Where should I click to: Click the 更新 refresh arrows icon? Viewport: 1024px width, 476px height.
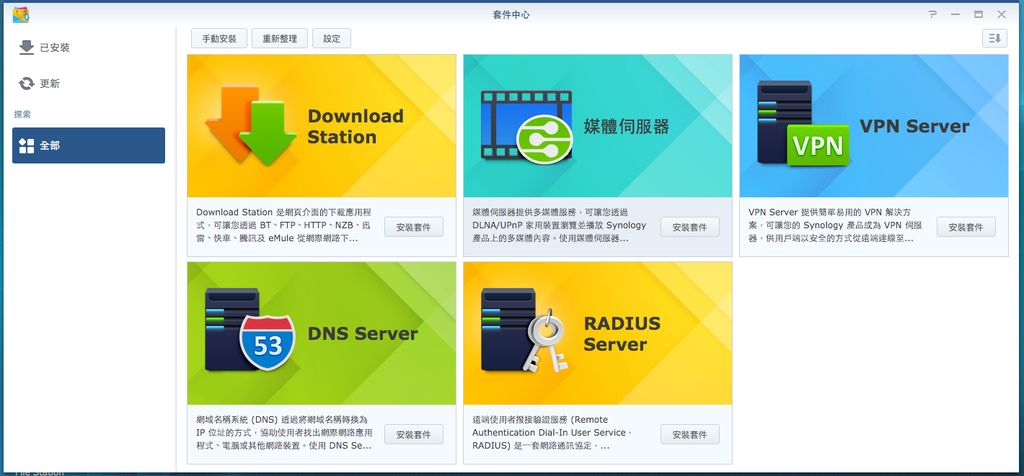click(x=26, y=84)
